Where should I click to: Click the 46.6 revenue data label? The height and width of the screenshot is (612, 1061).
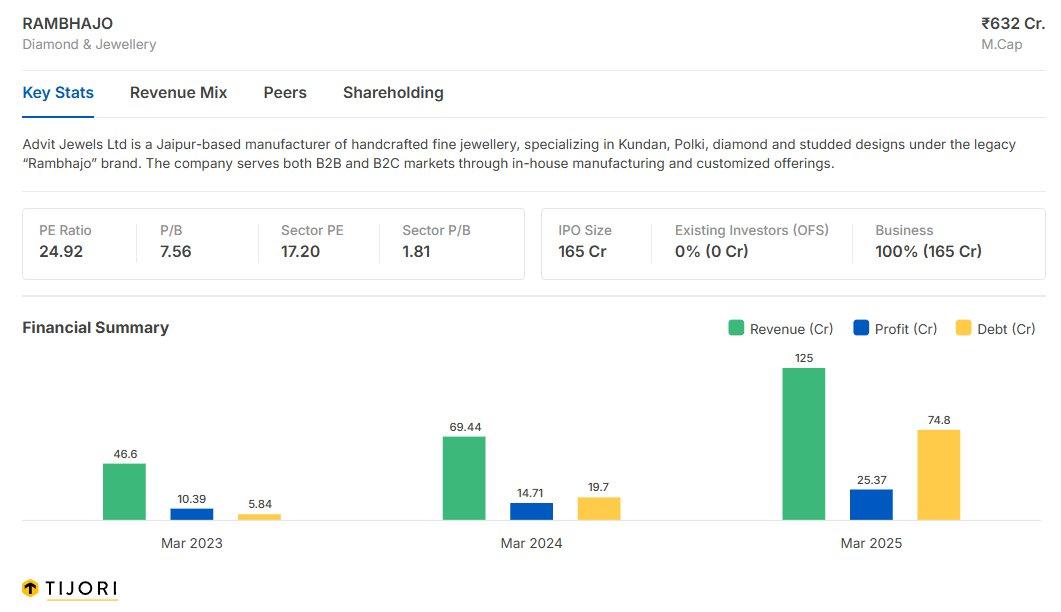(125, 454)
